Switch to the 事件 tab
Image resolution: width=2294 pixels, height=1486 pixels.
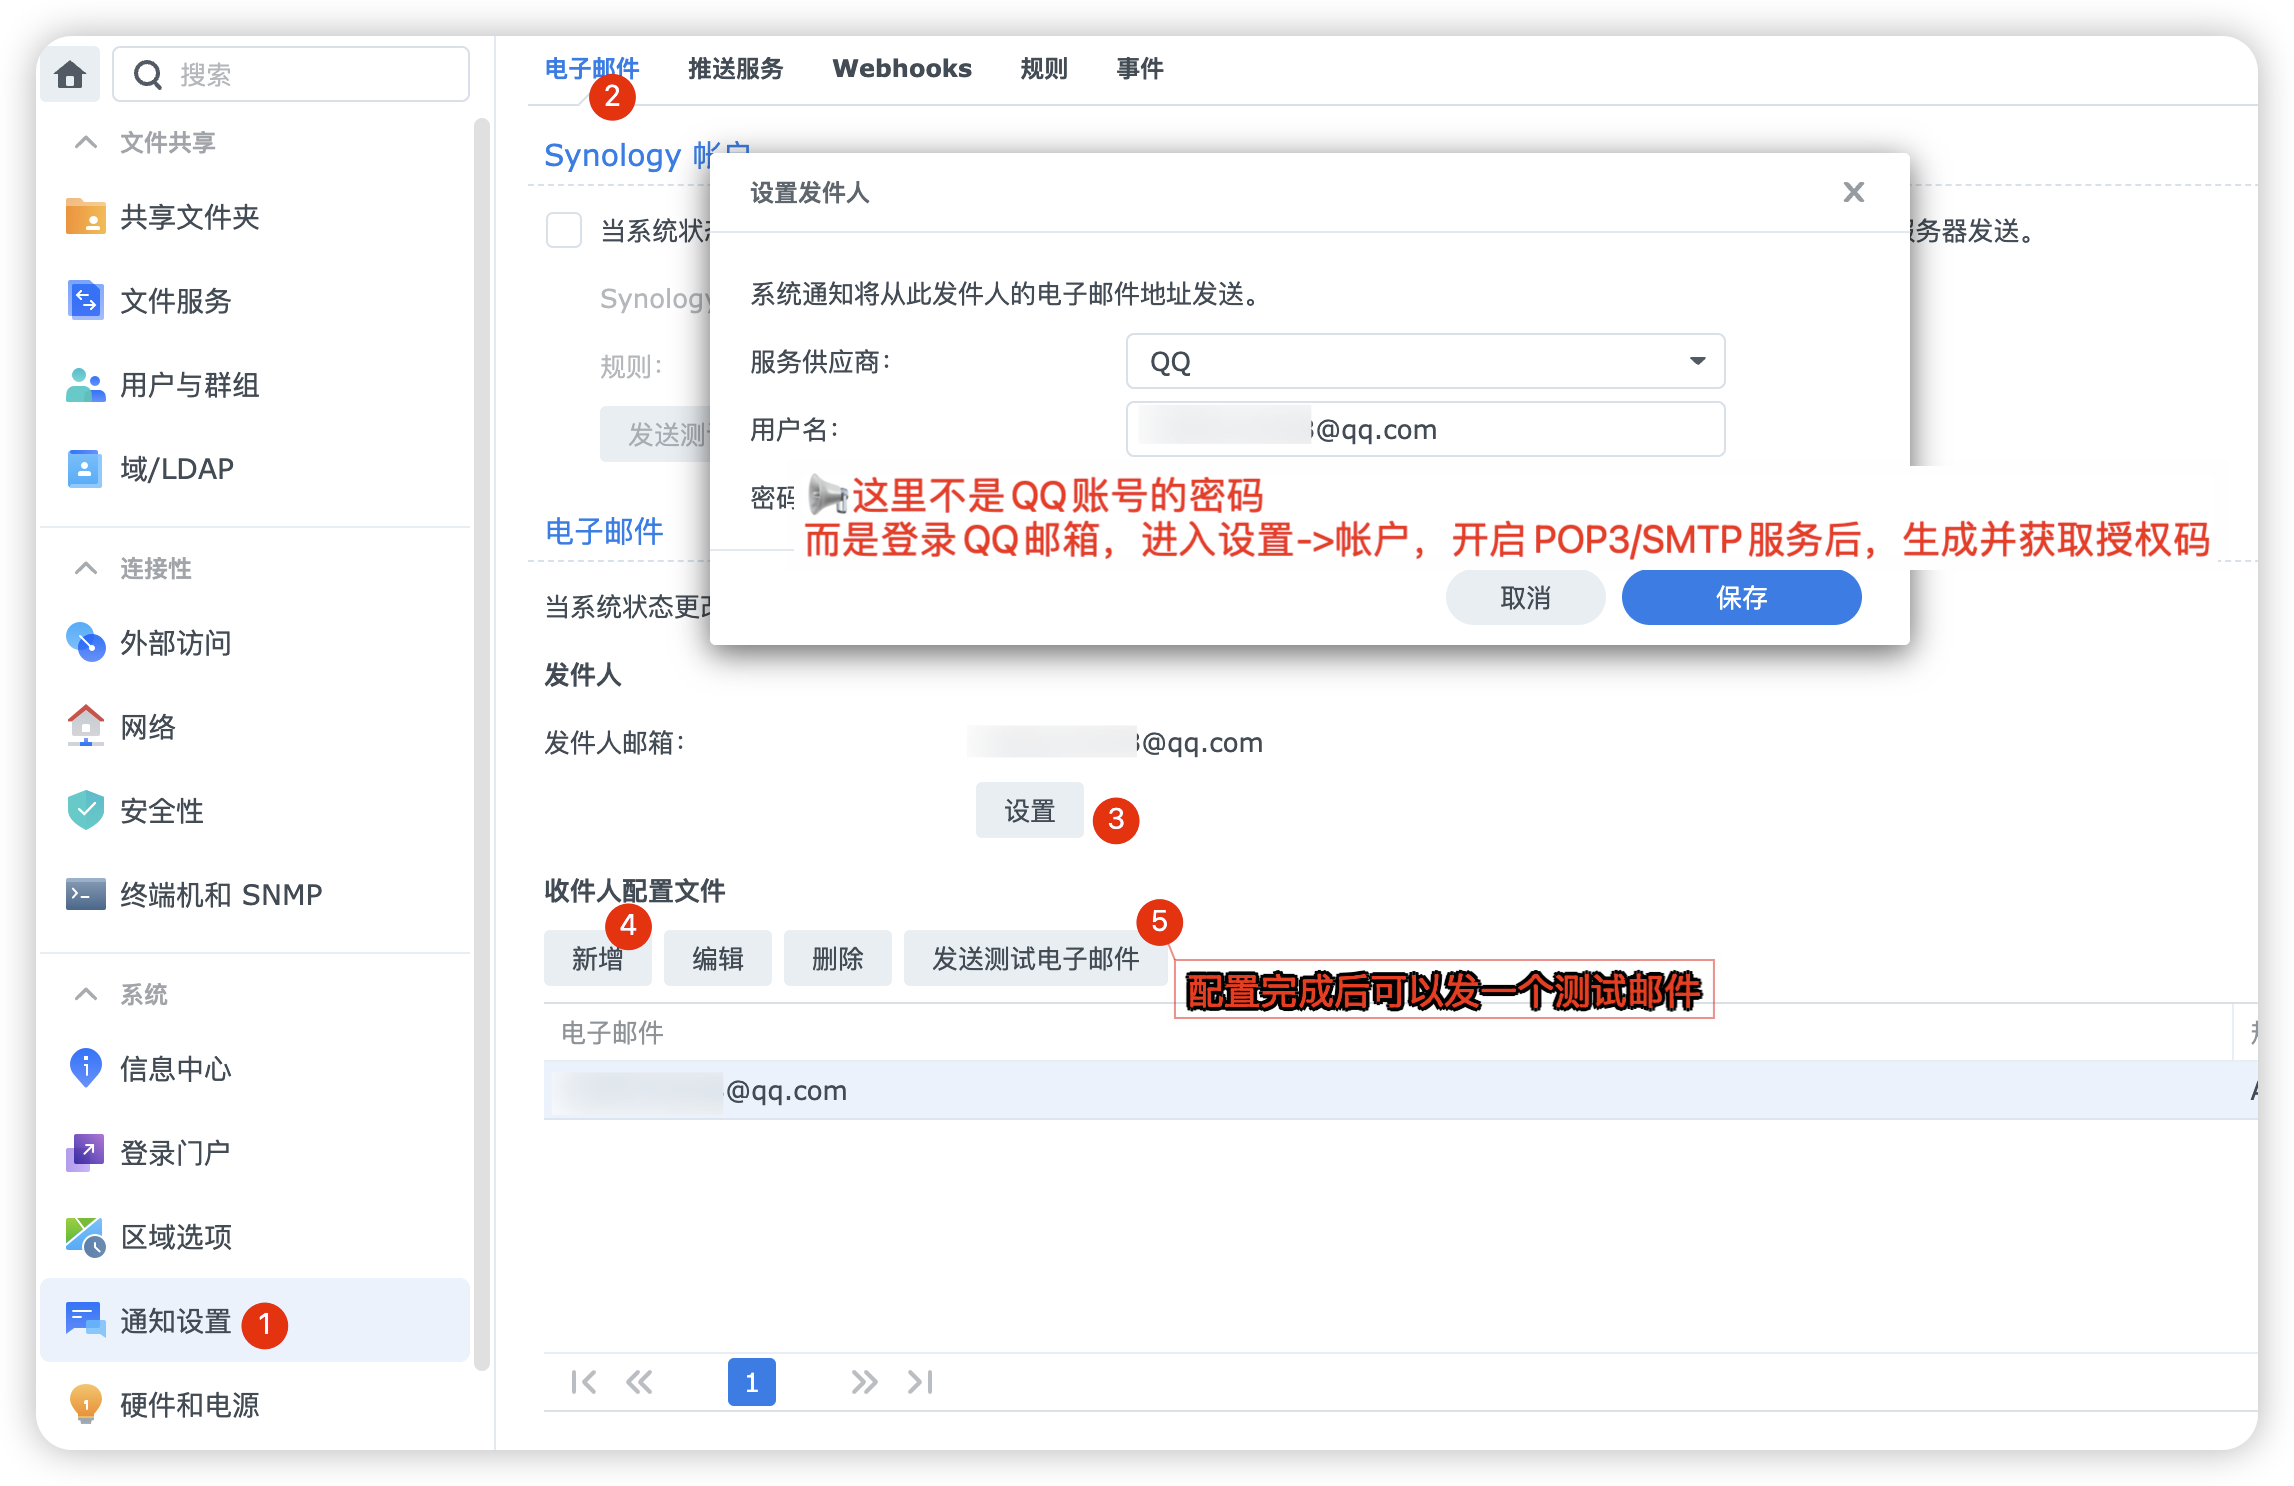point(1140,68)
